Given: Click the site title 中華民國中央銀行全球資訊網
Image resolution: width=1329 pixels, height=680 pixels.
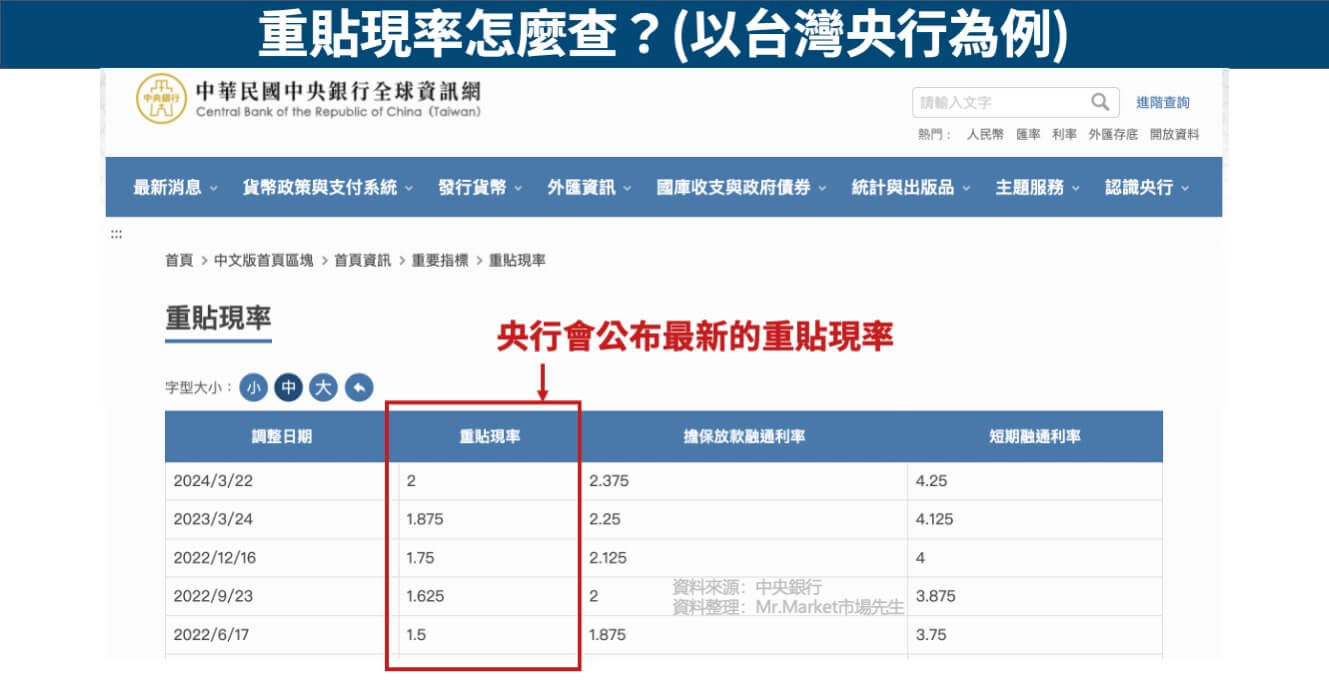Looking at the screenshot, I should pos(338,91).
